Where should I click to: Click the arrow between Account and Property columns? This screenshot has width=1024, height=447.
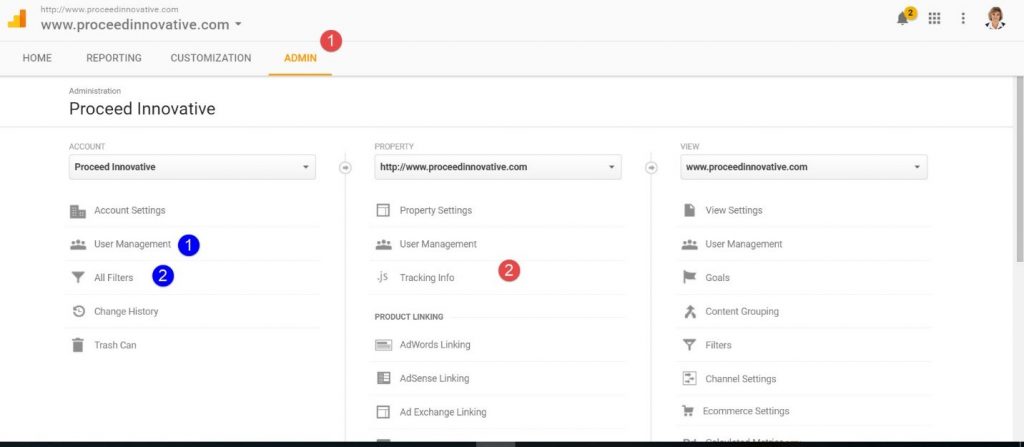[345, 167]
